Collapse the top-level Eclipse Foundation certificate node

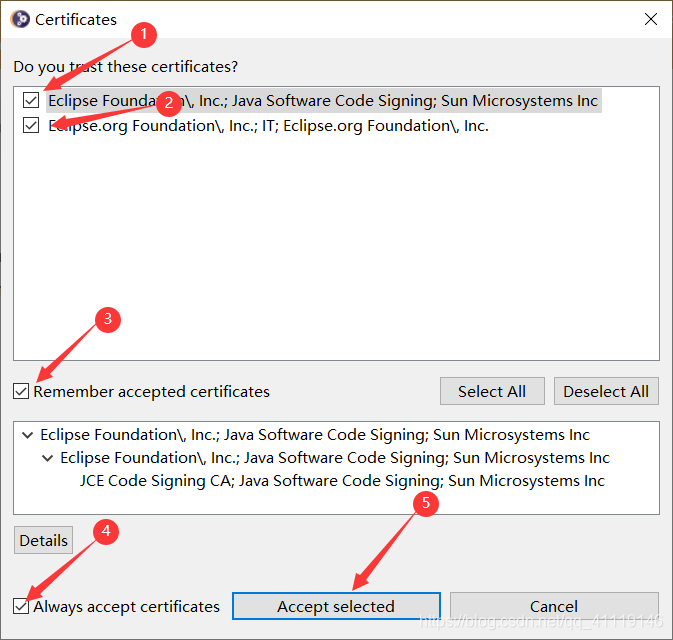tap(27, 435)
